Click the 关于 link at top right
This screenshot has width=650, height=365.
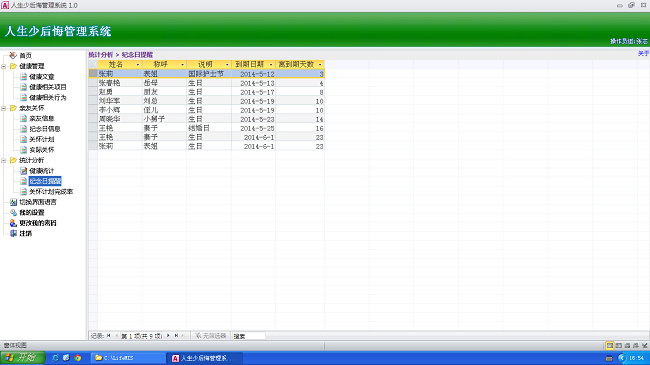click(x=643, y=54)
